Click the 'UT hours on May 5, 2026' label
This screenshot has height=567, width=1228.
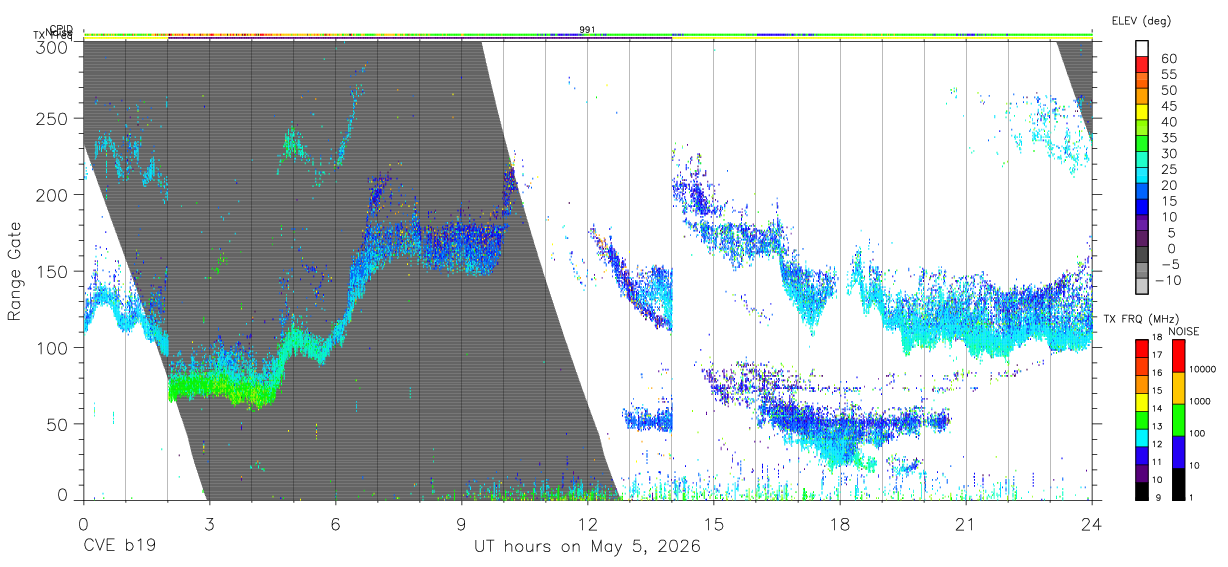pos(587,547)
